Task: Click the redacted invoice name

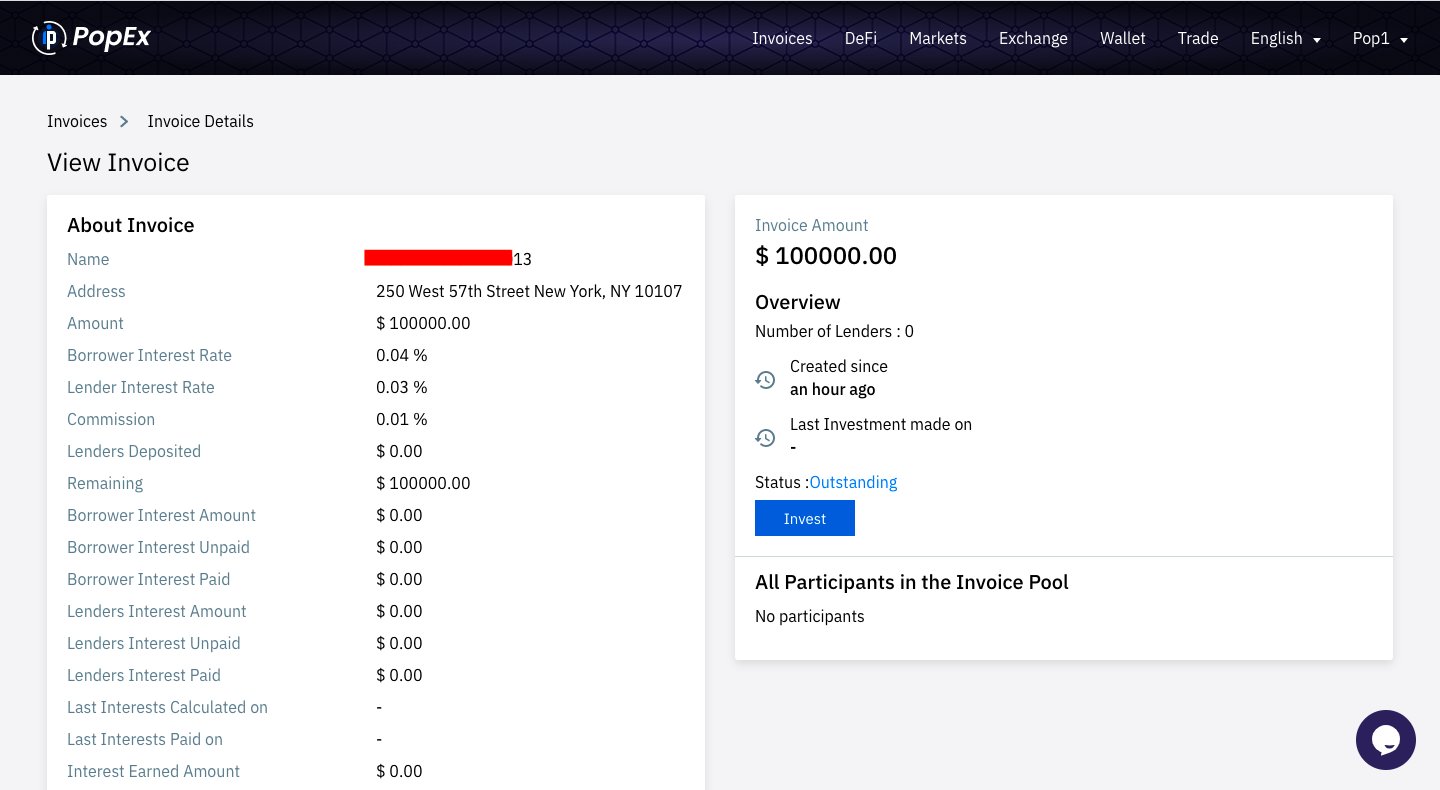Action: pos(440,259)
